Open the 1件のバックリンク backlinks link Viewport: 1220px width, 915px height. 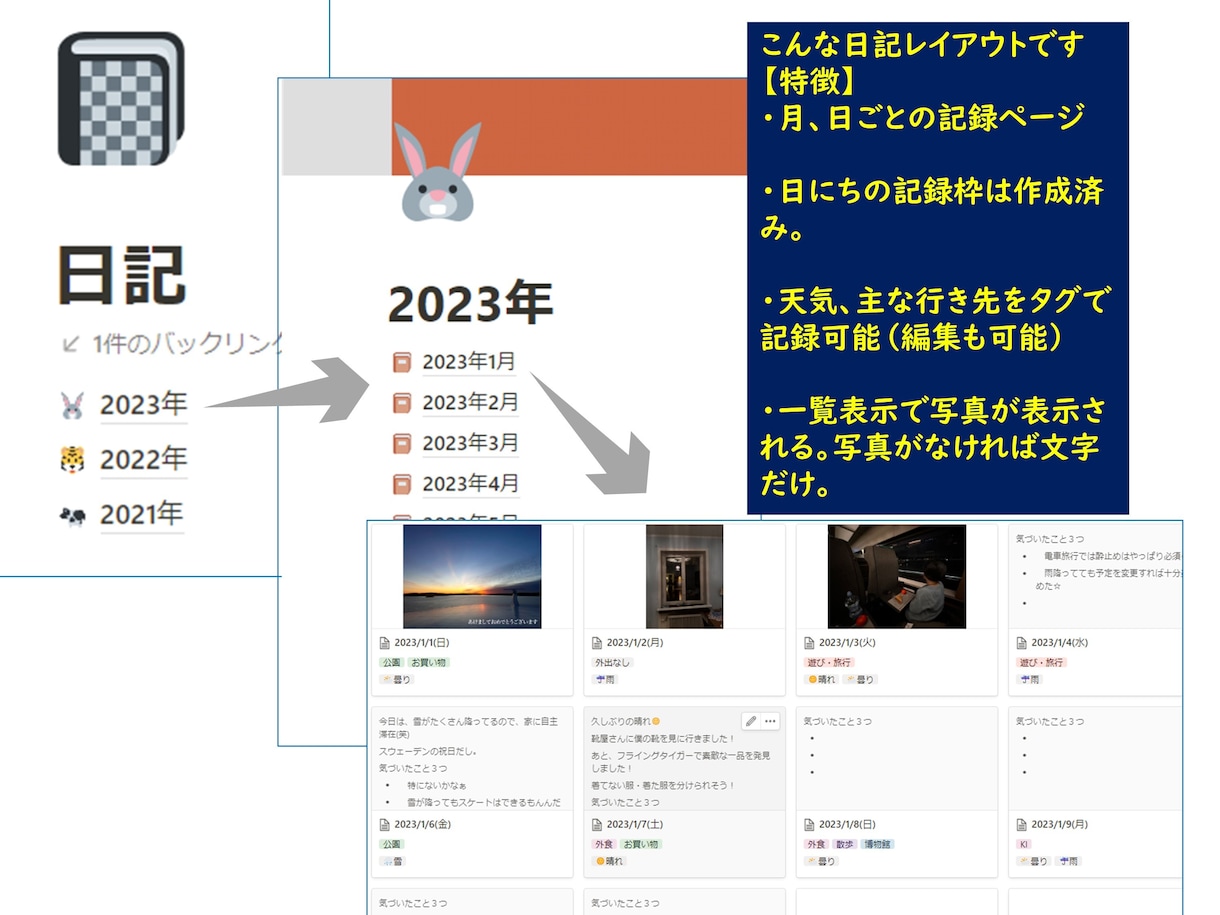[171, 345]
